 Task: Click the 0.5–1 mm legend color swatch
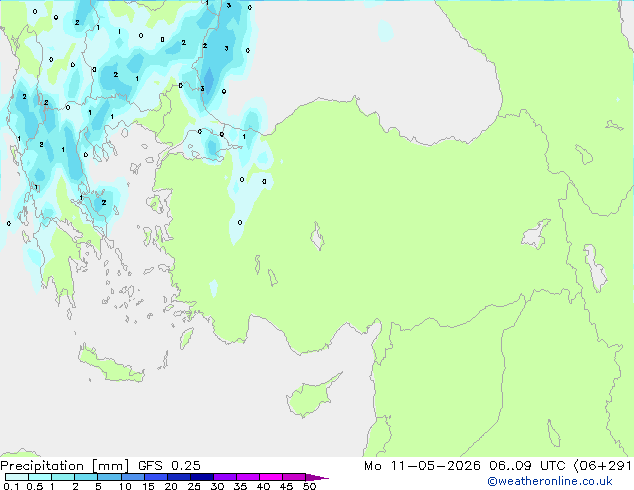tap(40, 477)
